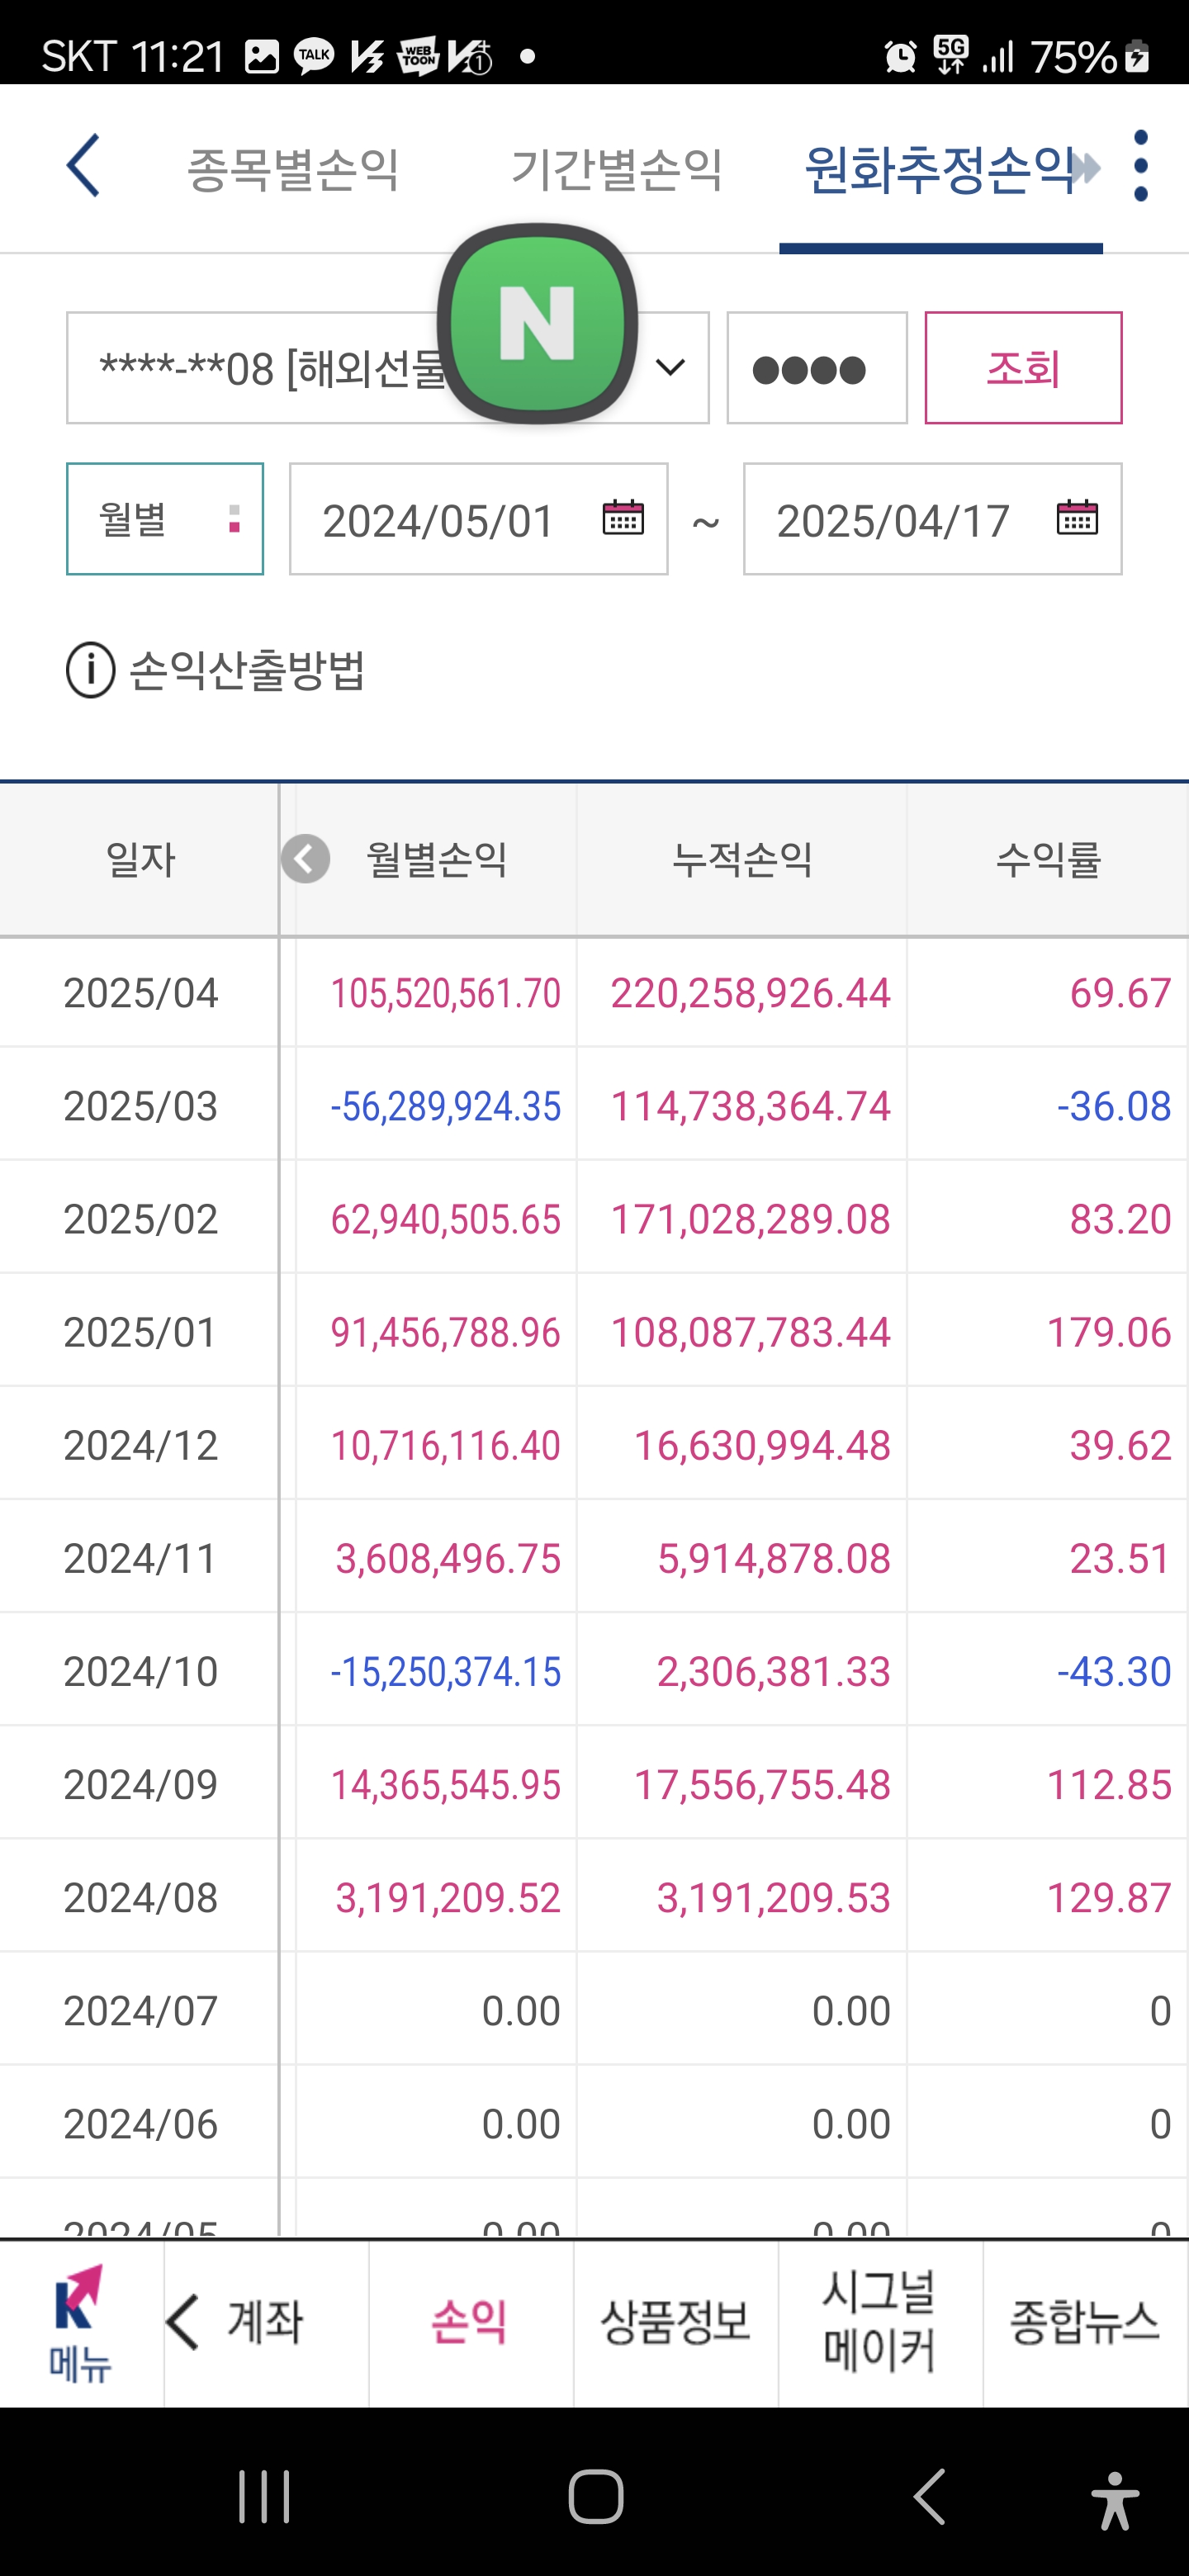The height and width of the screenshot is (2576, 1189).
Task: Tap start date field 2024/05/01
Action: 479,519
